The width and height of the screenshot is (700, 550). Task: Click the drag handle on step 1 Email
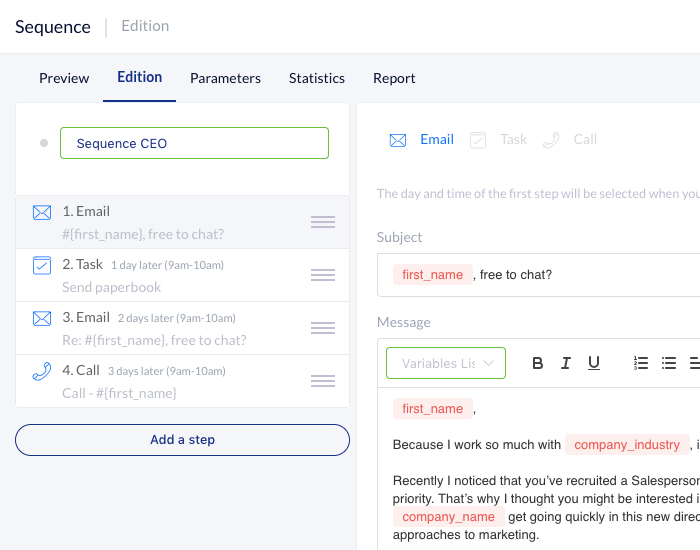322,222
